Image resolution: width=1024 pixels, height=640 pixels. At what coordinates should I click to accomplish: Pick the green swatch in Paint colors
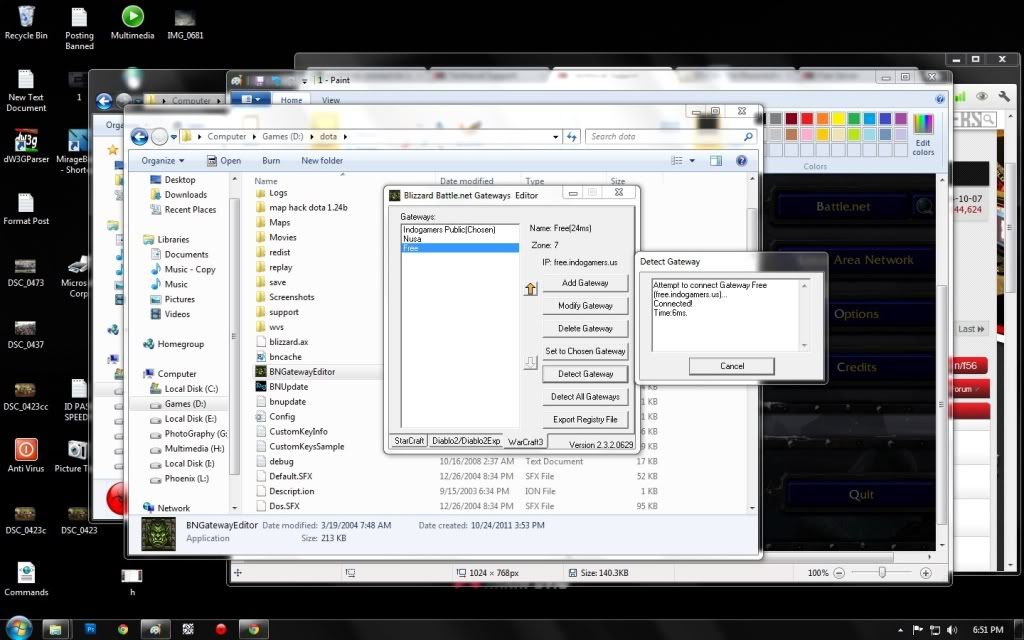854,118
